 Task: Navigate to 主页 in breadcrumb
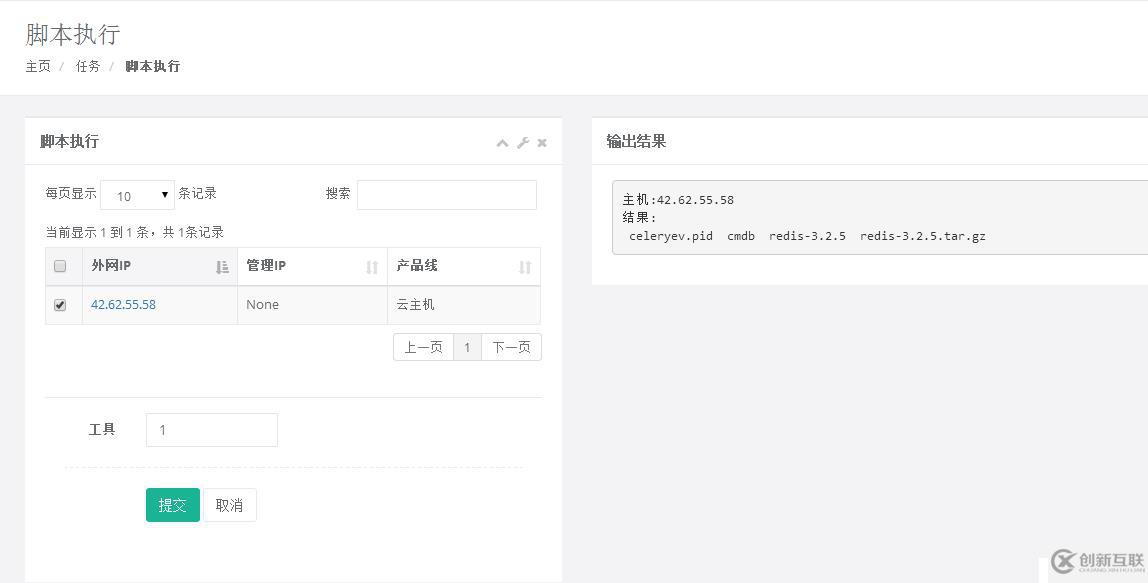(38, 66)
